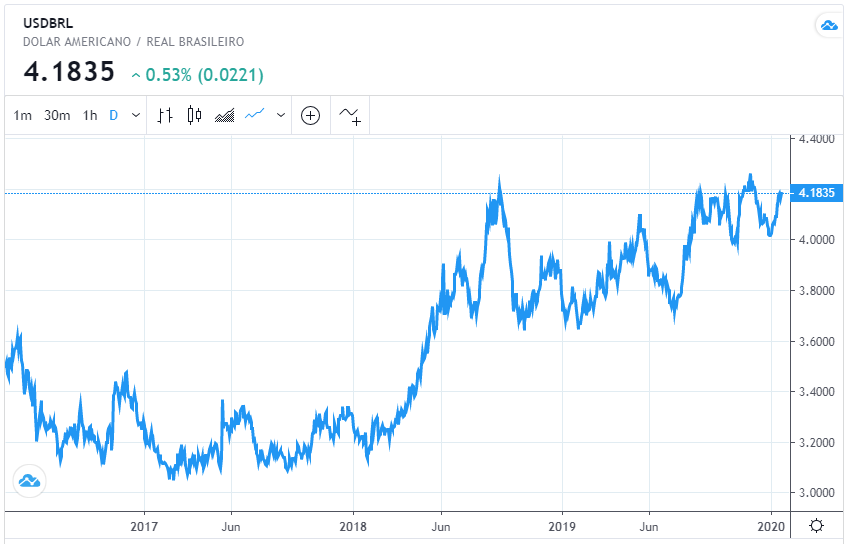This screenshot has width=844, height=544.
Task: Open the Indicators wave icon
Action: pos(350,115)
